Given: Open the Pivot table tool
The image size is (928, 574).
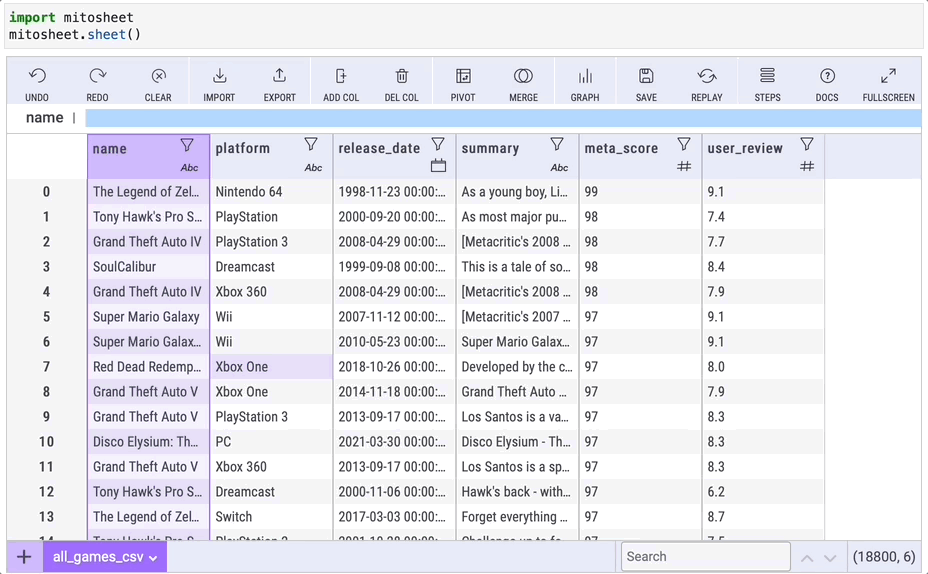Looking at the screenshot, I should tap(463, 77).
